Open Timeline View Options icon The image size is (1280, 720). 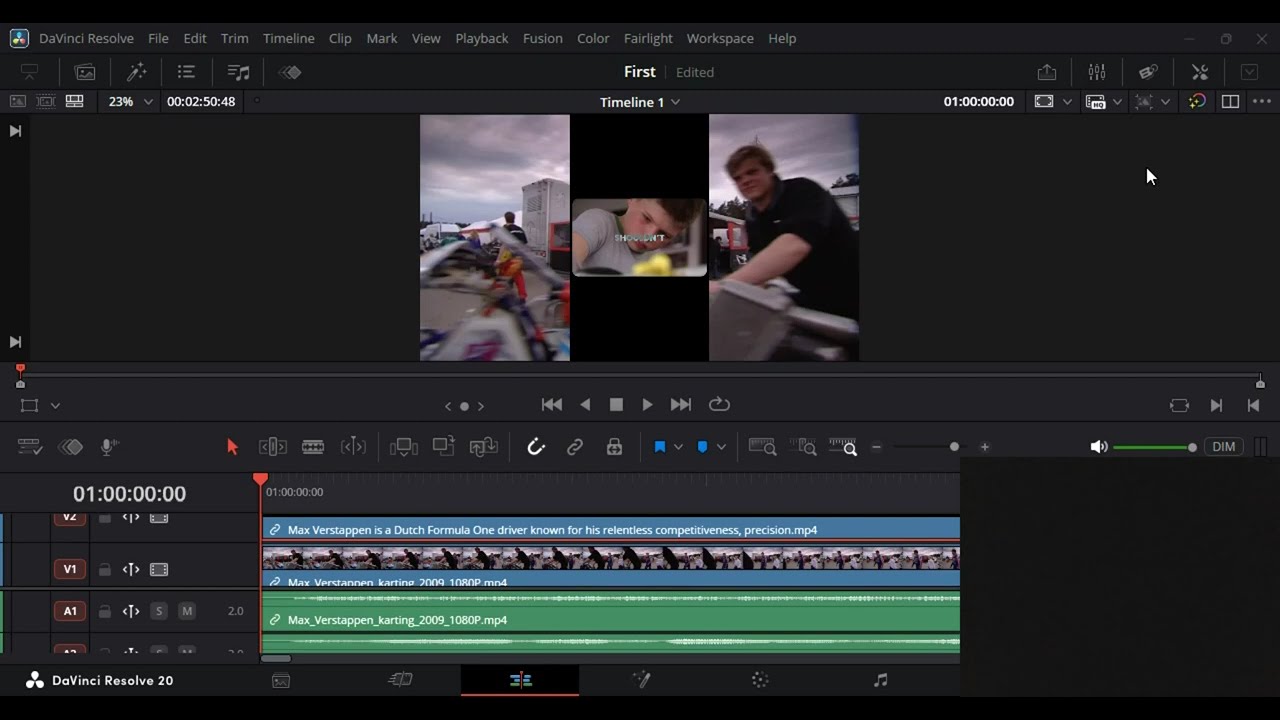click(30, 447)
